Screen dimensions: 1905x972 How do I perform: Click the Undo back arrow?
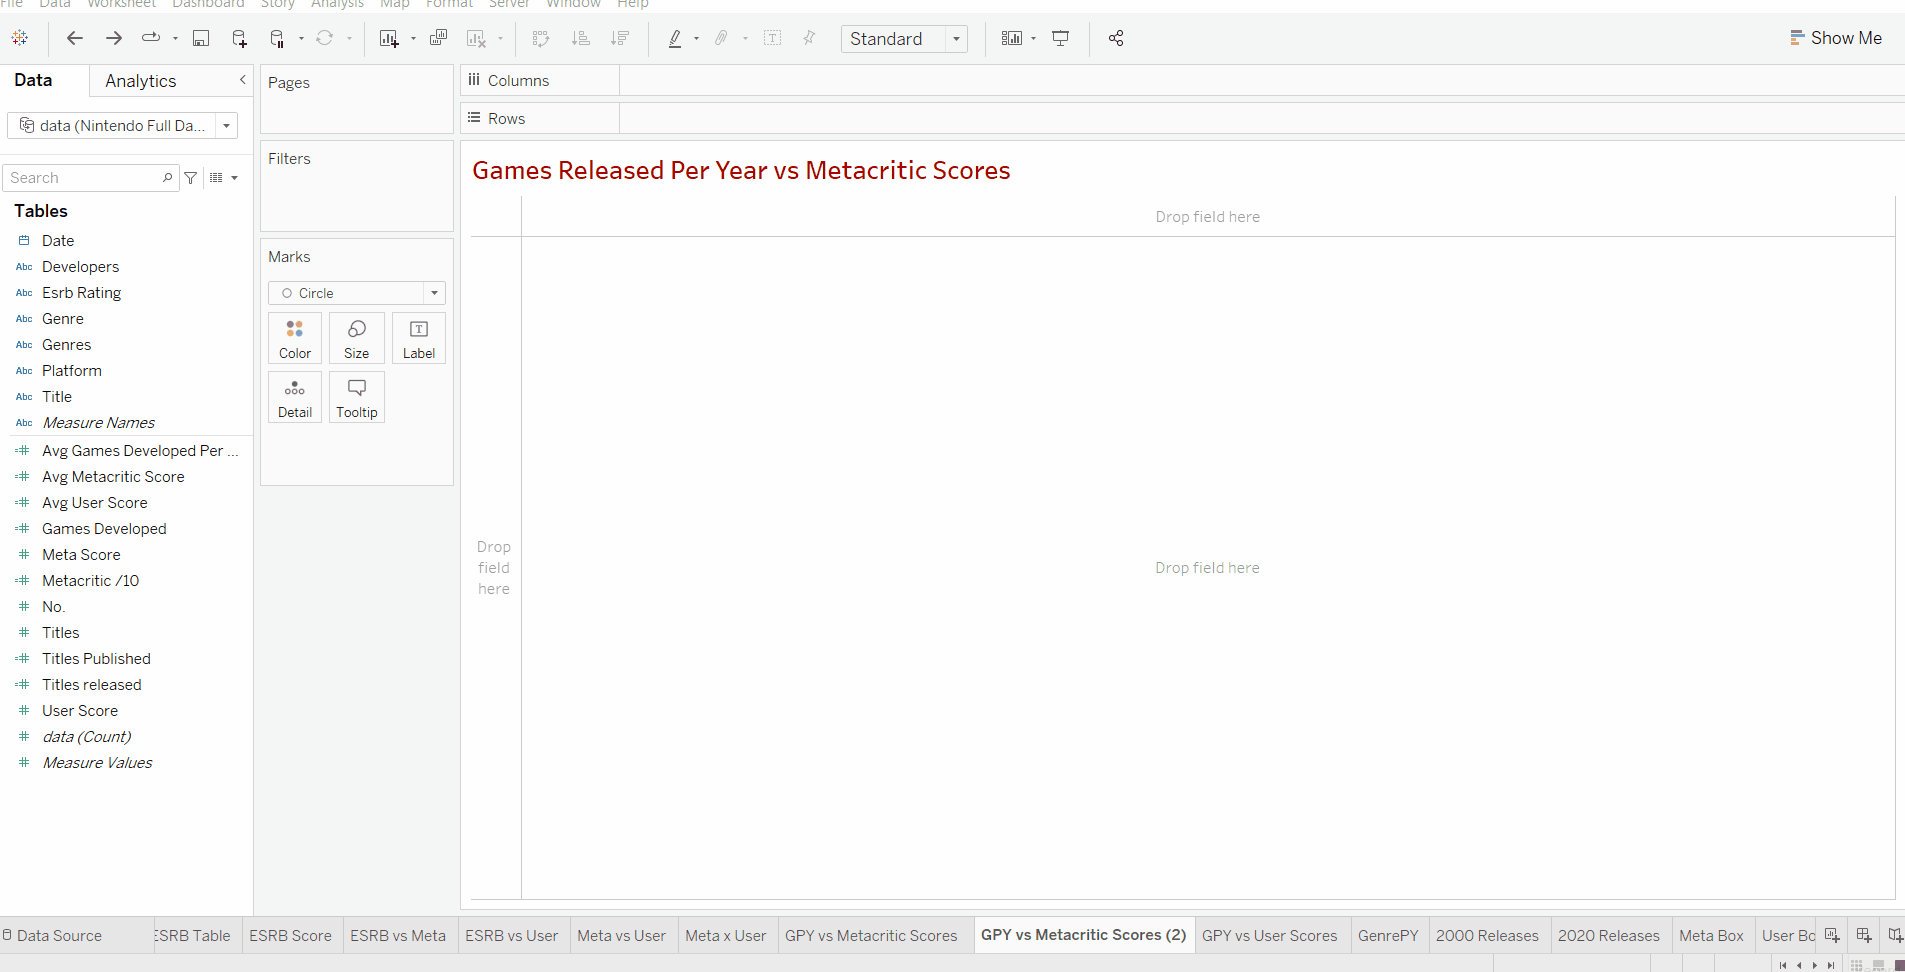(x=74, y=38)
